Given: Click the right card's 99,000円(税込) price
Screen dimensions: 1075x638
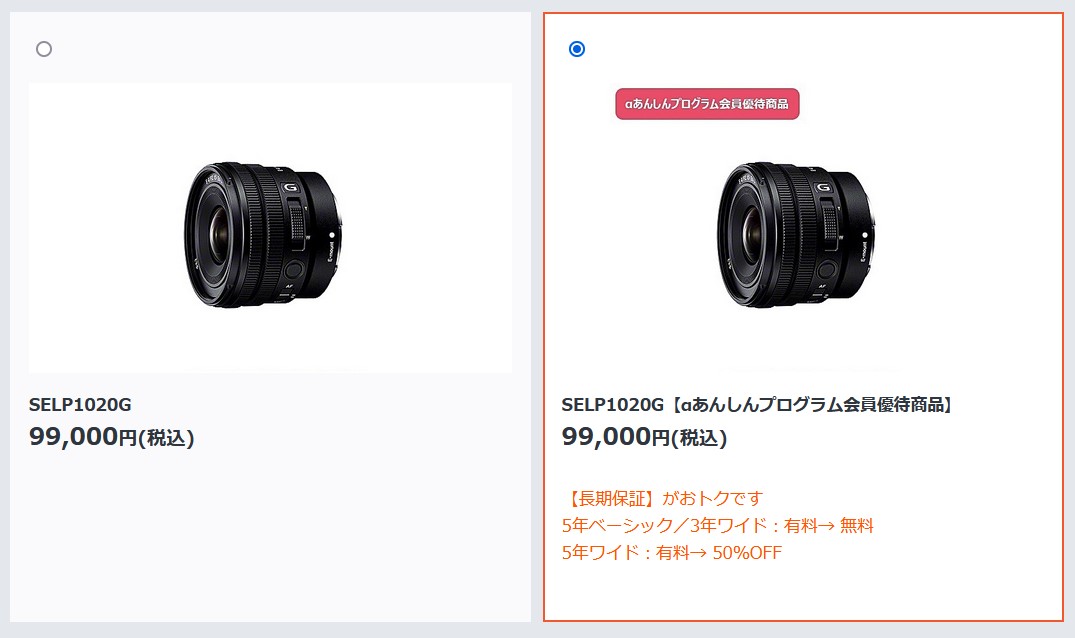Looking at the screenshot, I should click(644, 437).
